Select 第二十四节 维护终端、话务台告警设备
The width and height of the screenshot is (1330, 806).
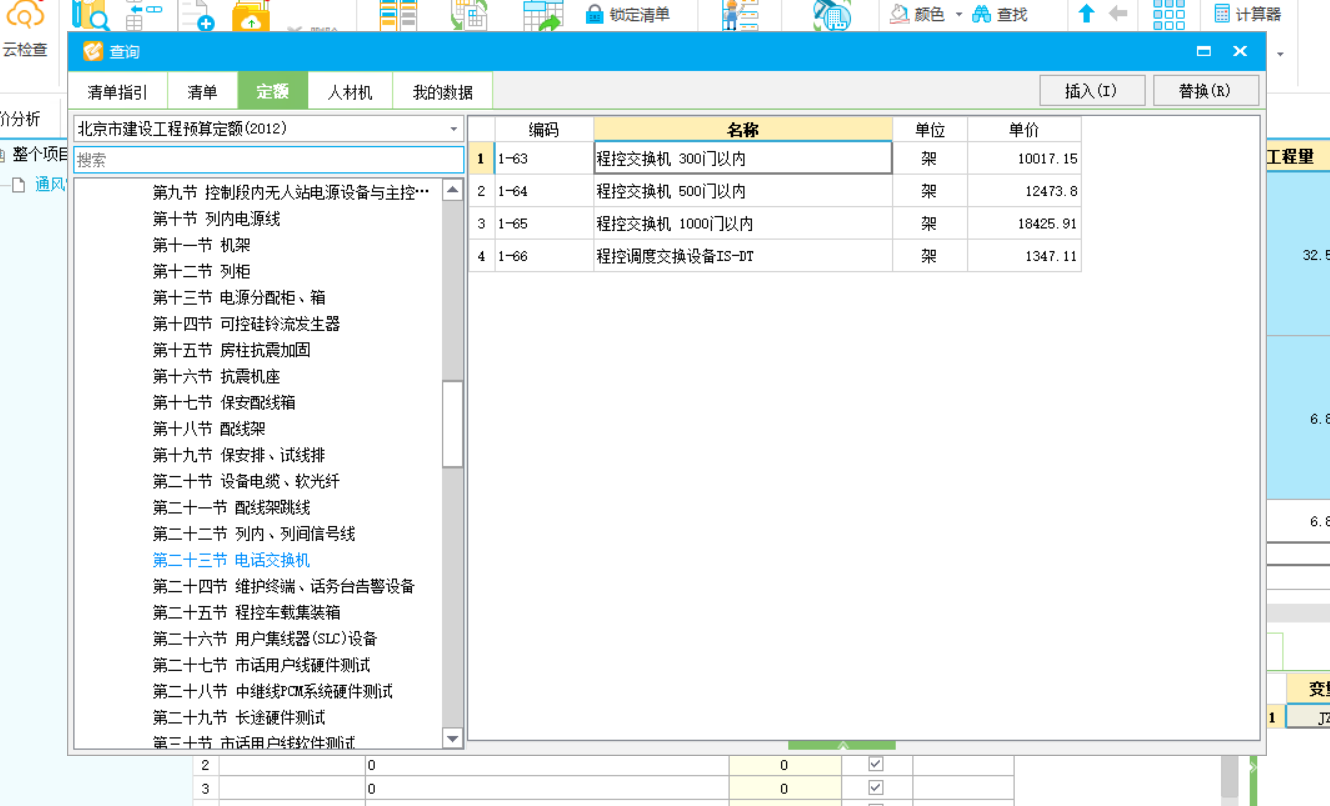tap(284, 586)
